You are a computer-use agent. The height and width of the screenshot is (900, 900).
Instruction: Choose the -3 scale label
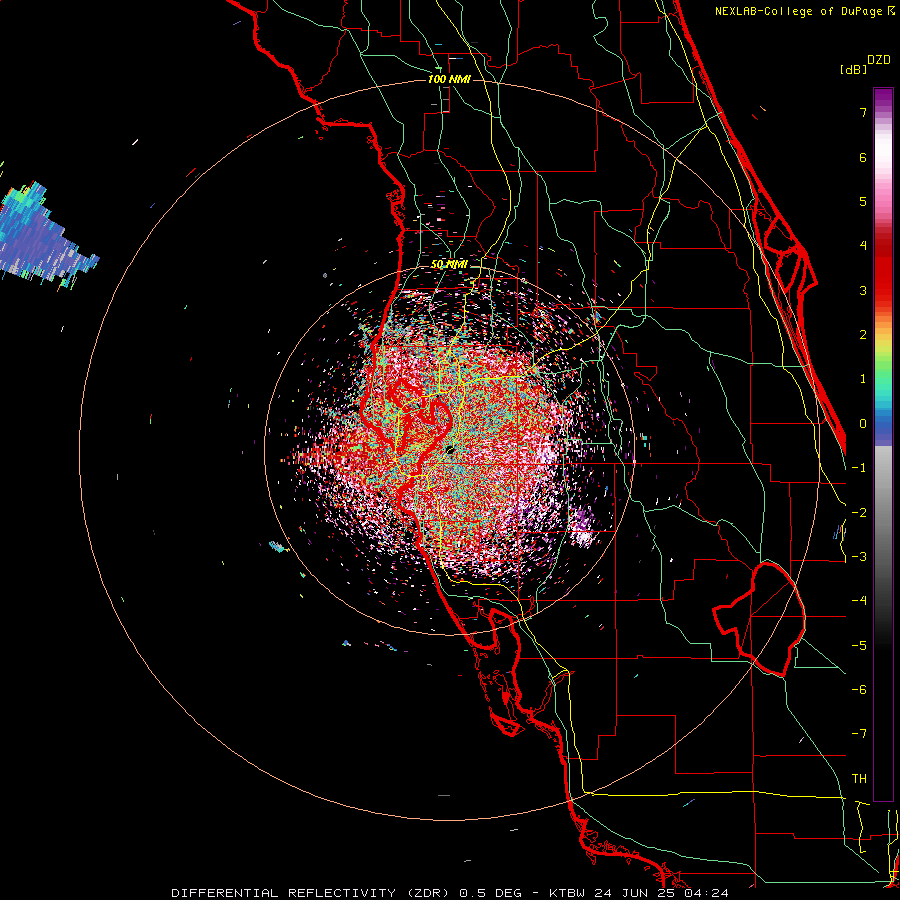pyautogui.click(x=859, y=557)
